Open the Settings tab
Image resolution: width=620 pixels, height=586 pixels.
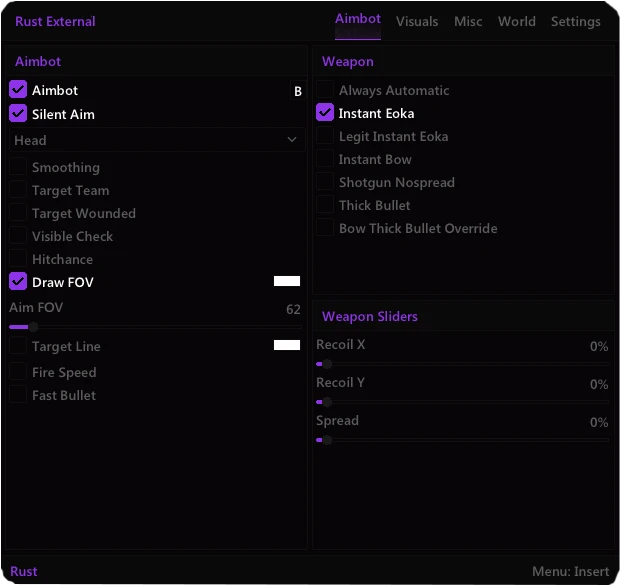pyautogui.click(x=575, y=21)
